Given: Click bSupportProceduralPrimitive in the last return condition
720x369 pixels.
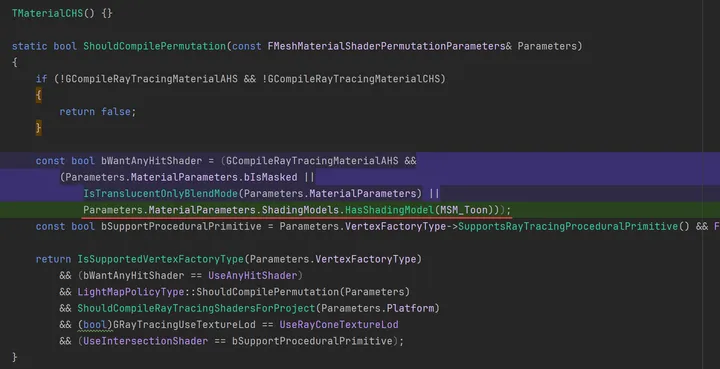Looking at the screenshot, I should [312, 341].
